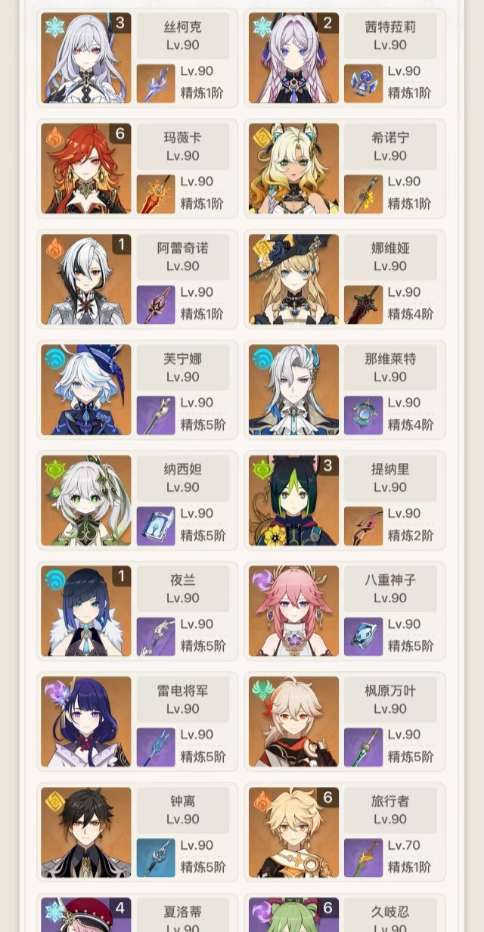Select Mavuika's weapon icon

pos(156,194)
